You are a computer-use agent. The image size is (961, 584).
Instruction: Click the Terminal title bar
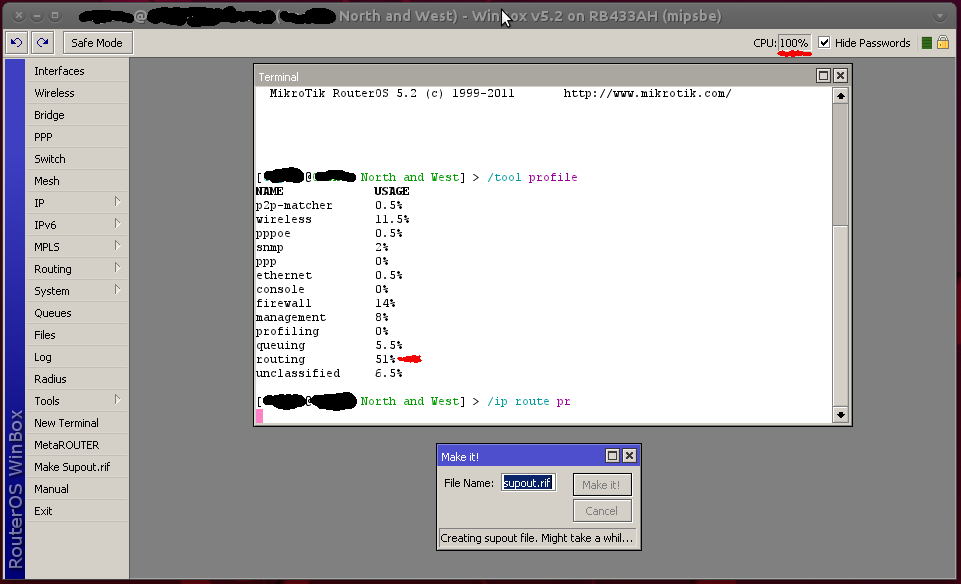[x=533, y=77]
